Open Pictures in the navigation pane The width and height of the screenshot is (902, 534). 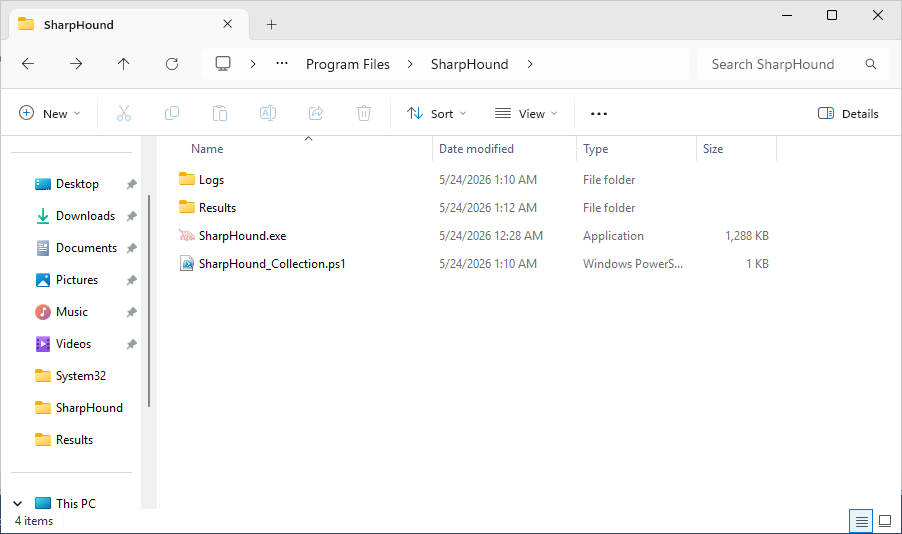[77, 280]
